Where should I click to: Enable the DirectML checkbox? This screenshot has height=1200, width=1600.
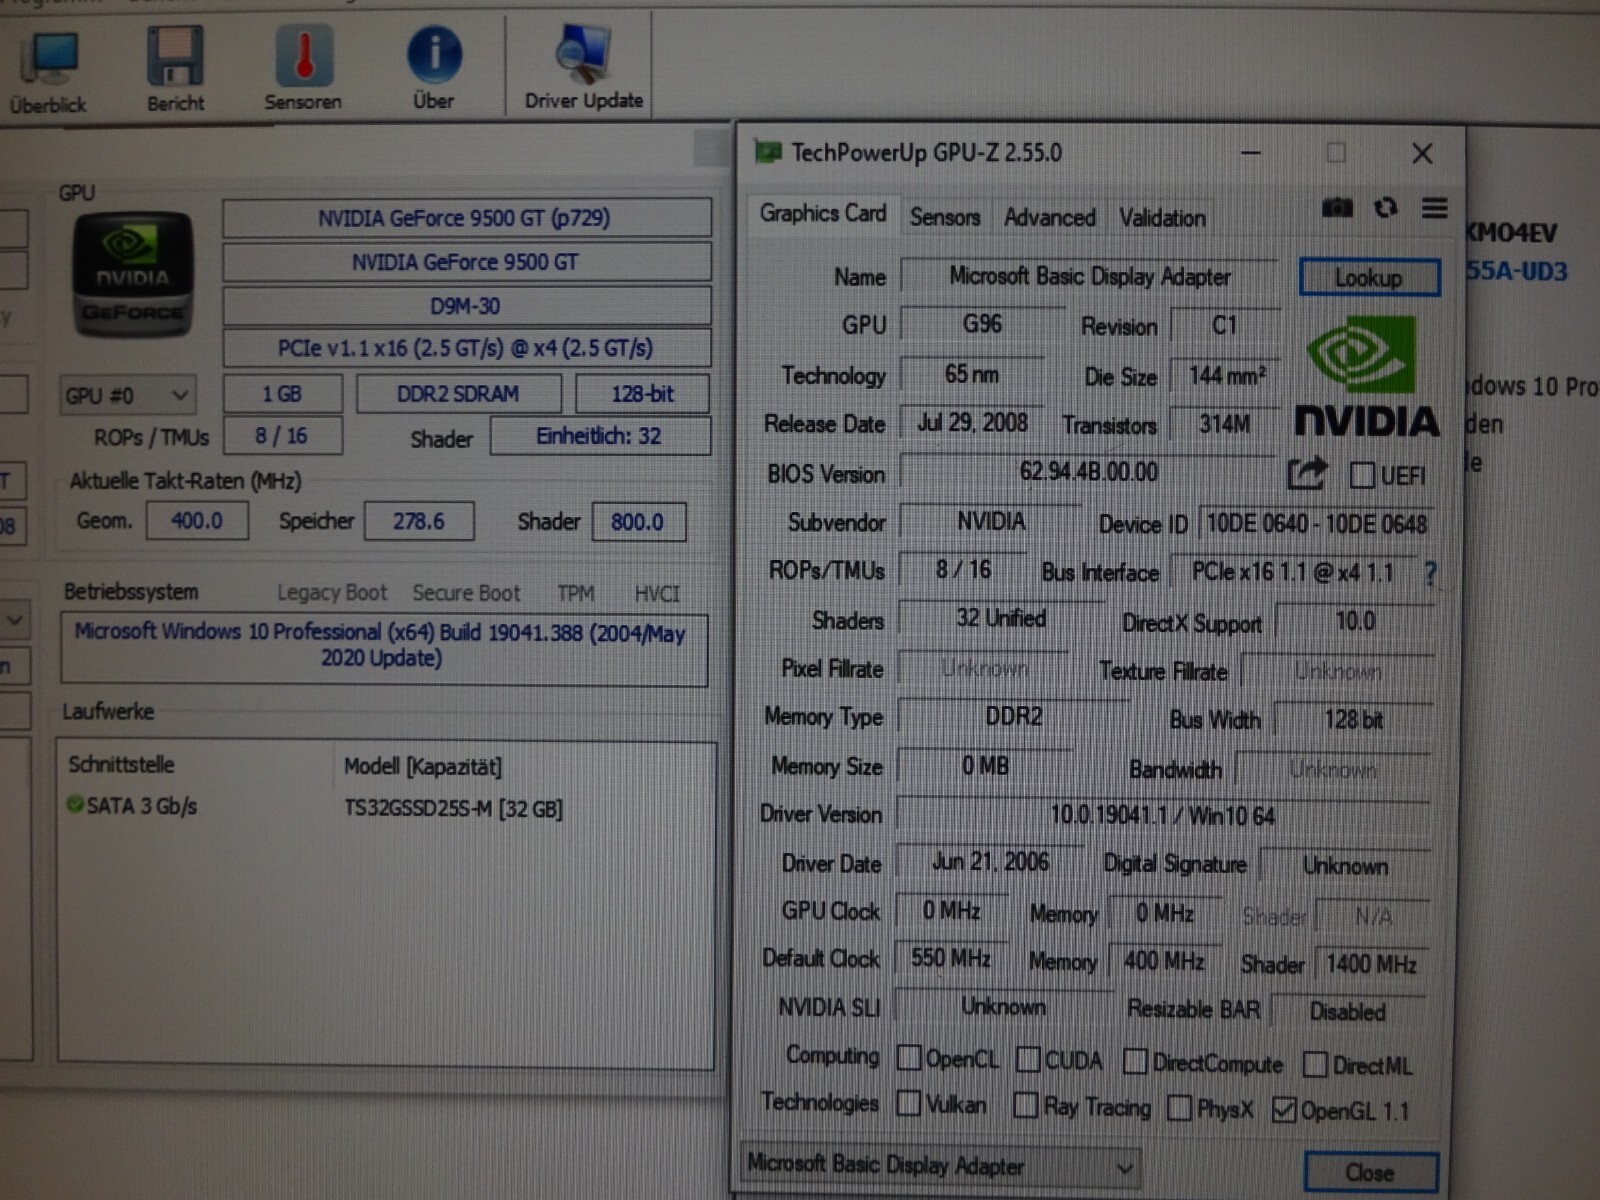1315,1065
